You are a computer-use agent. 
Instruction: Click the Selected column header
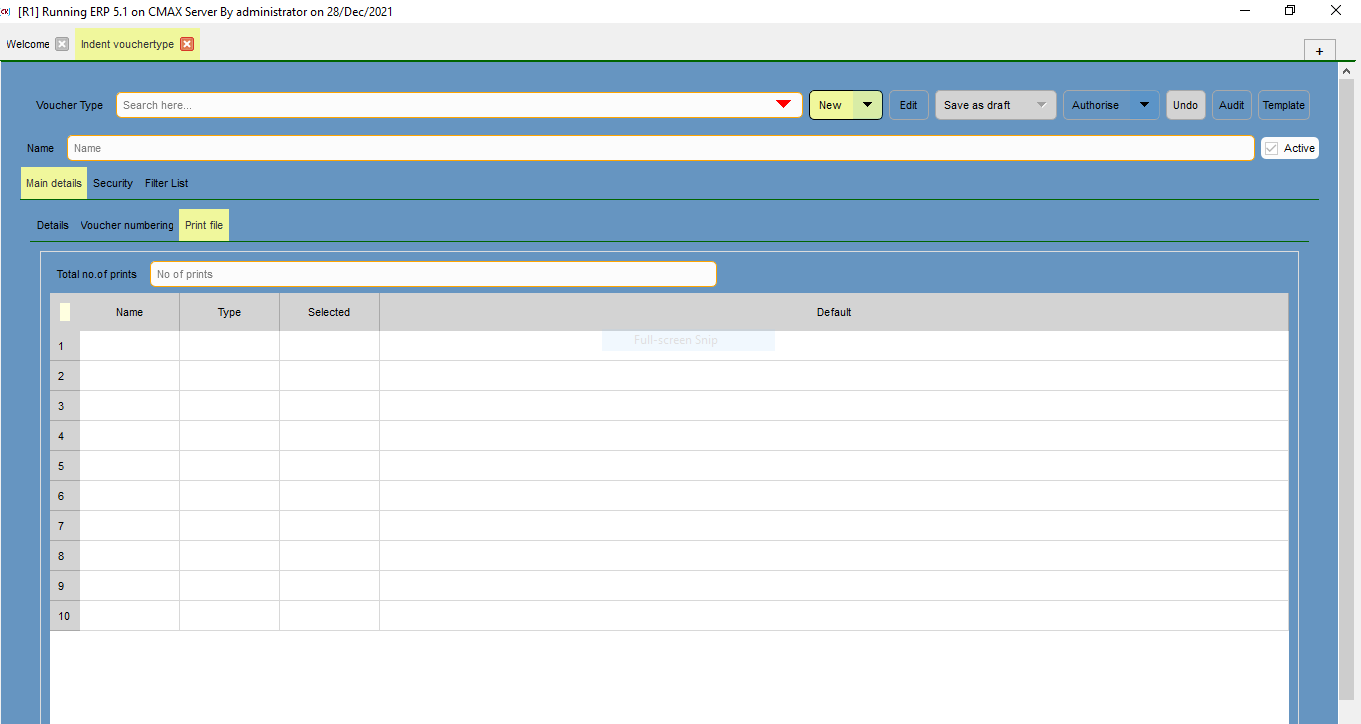[329, 312]
